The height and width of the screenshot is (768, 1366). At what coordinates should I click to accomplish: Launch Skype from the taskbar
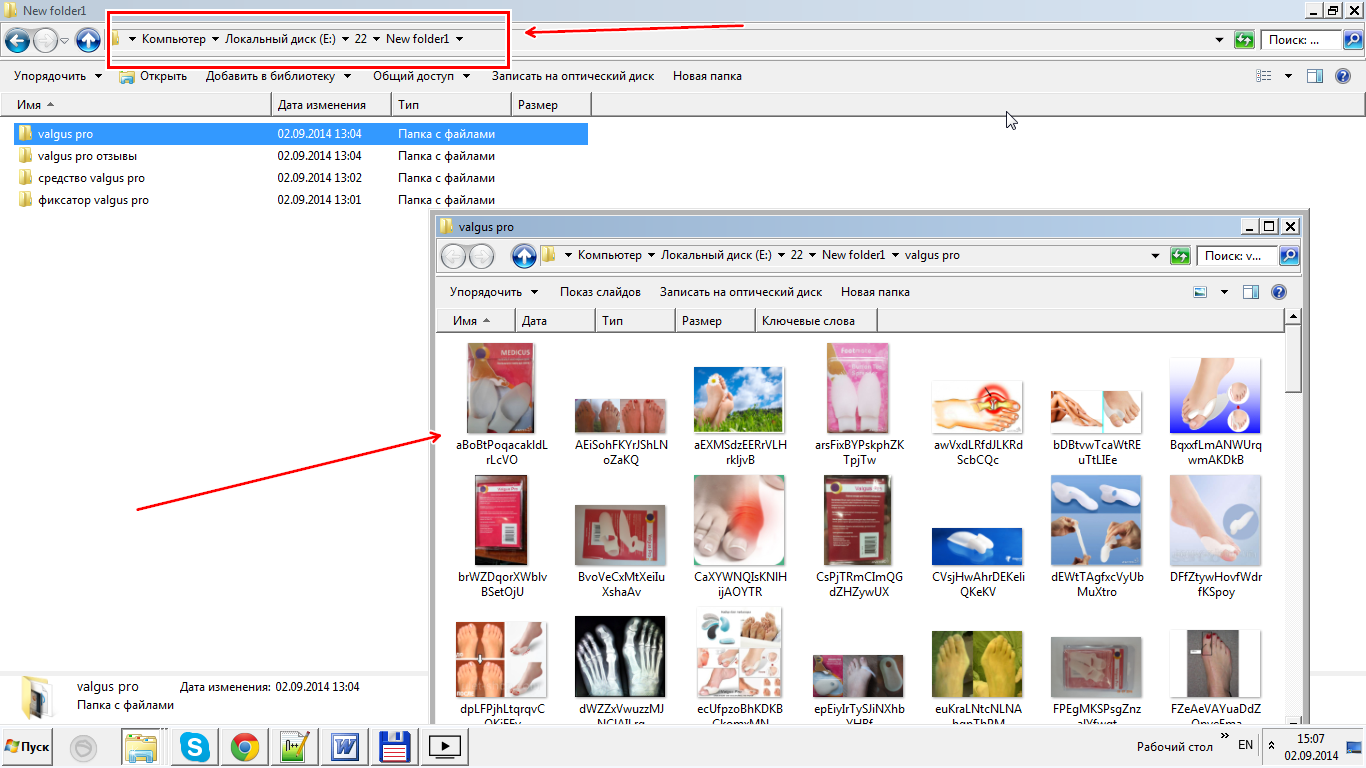194,747
